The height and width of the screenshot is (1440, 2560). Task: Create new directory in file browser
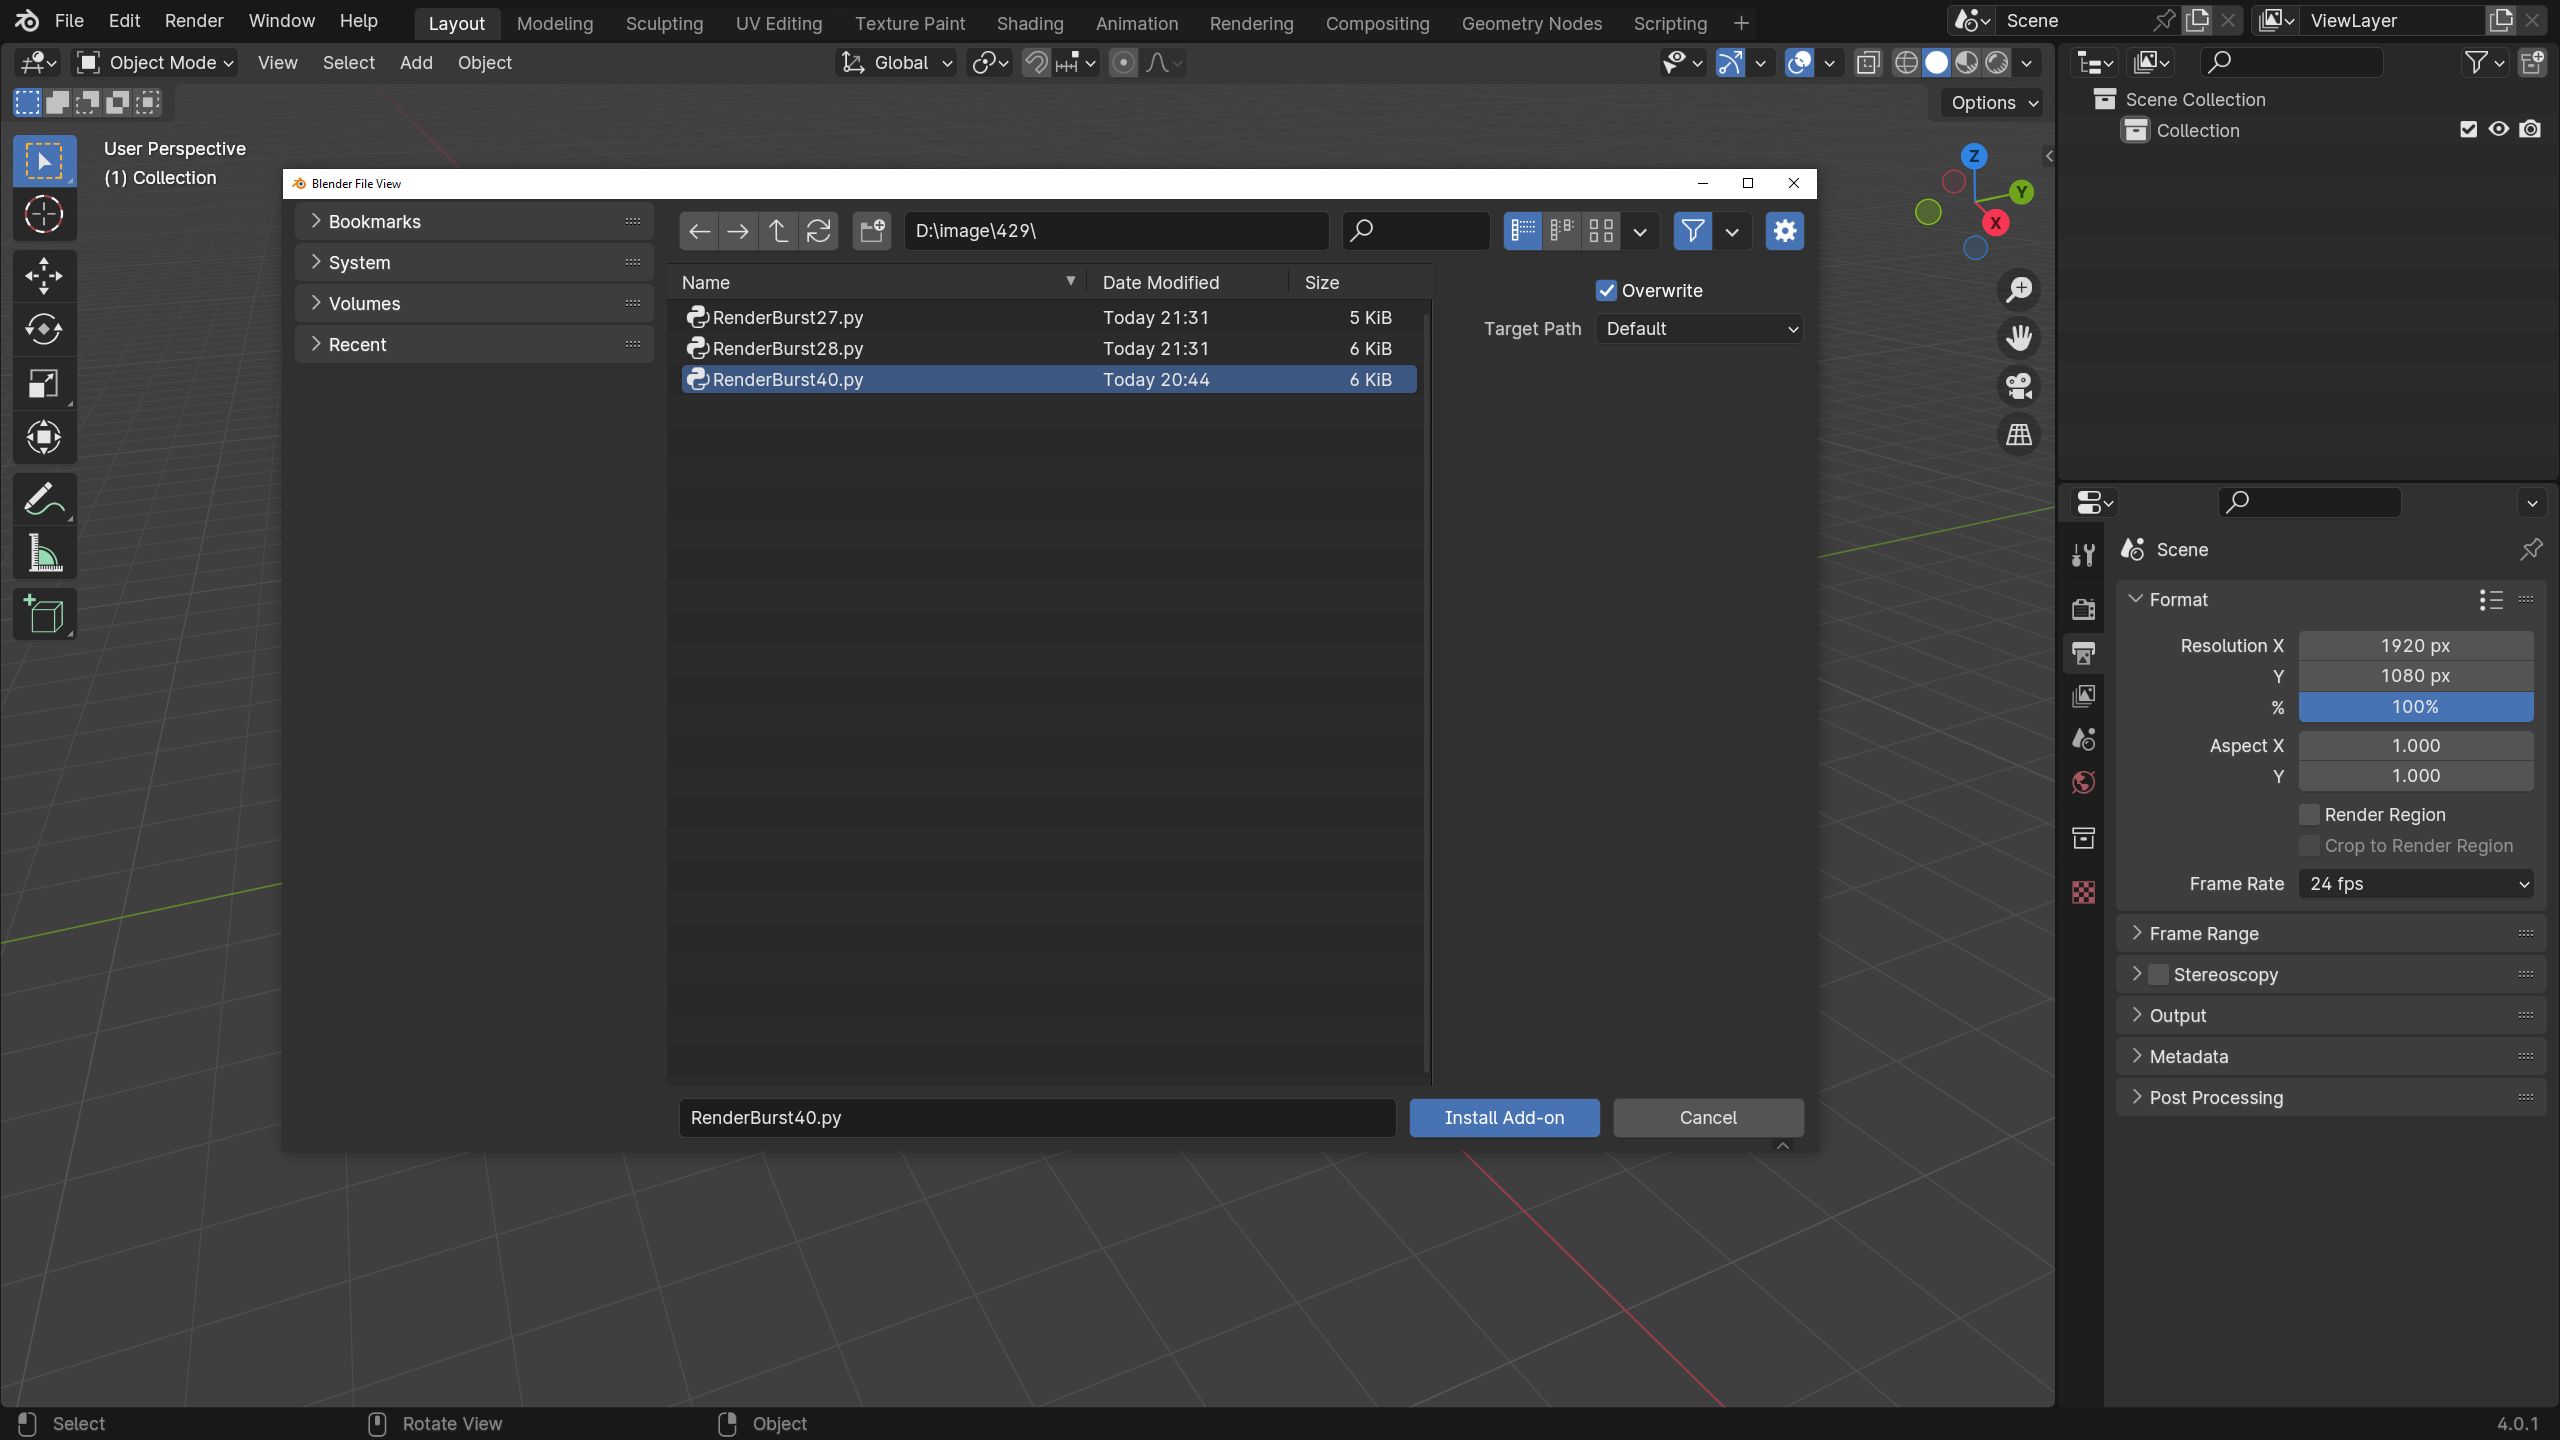point(872,231)
